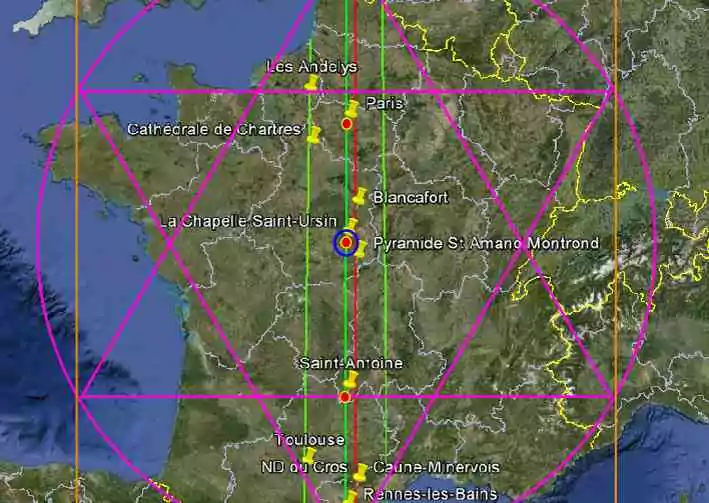Click the blue-circled red center marker
Image resolution: width=709 pixels, height=503 pixels.
coord(346,243)
